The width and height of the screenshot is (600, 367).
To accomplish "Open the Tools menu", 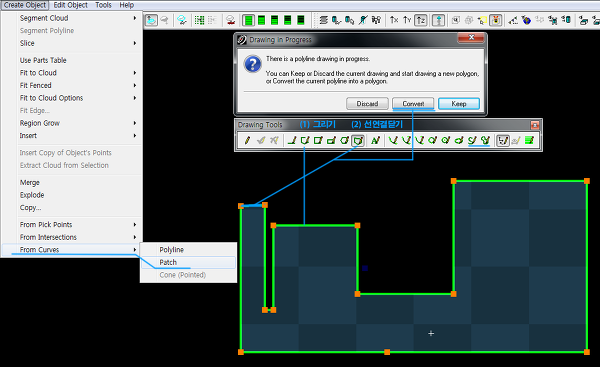I will pyautogui.click(x=103, y=5).
